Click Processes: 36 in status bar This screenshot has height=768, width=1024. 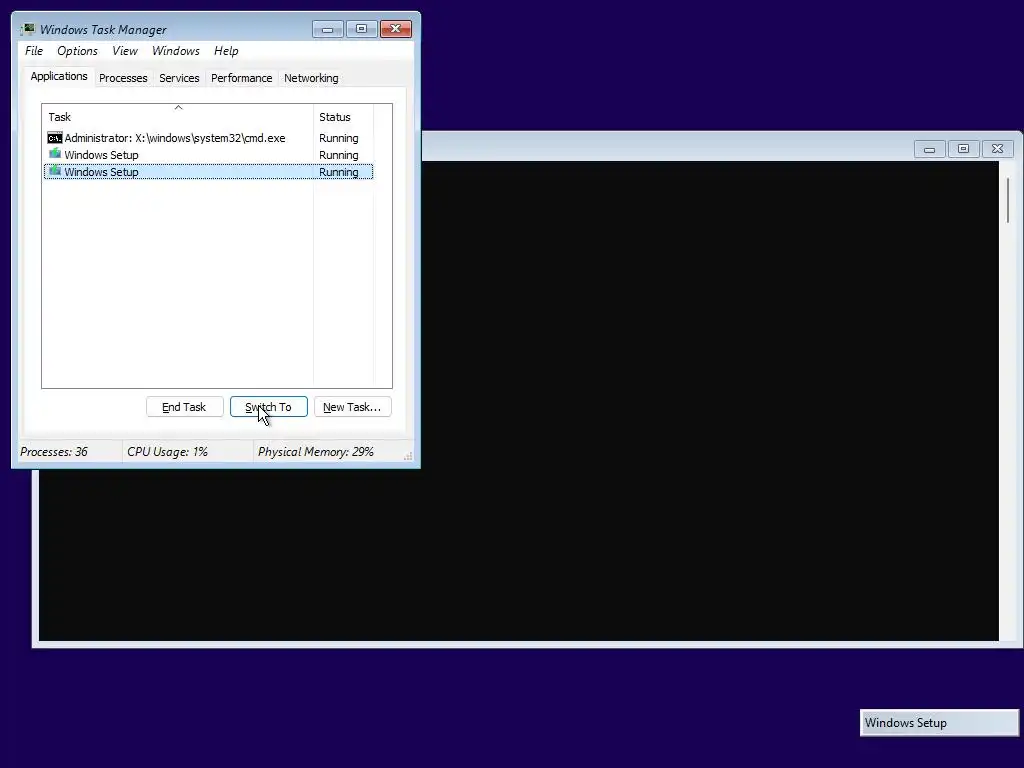coord(54,452)
